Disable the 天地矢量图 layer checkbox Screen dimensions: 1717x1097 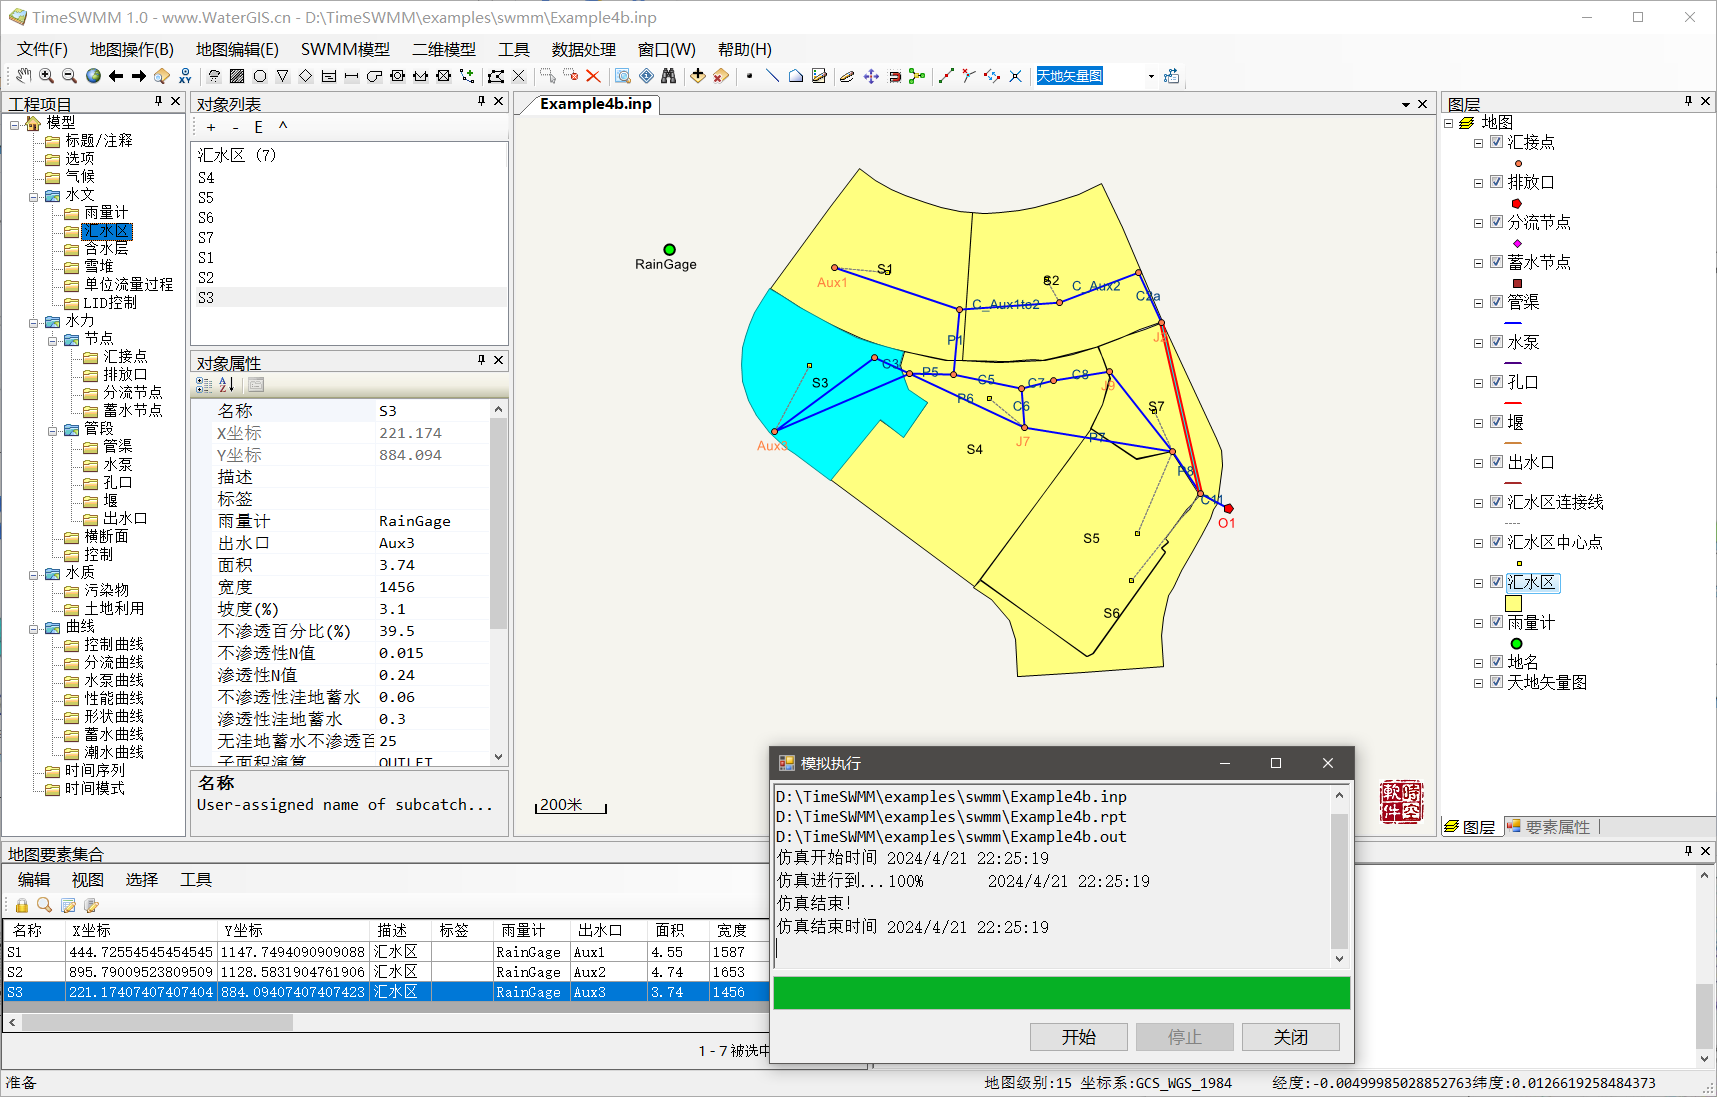(x=1496, y=682)
